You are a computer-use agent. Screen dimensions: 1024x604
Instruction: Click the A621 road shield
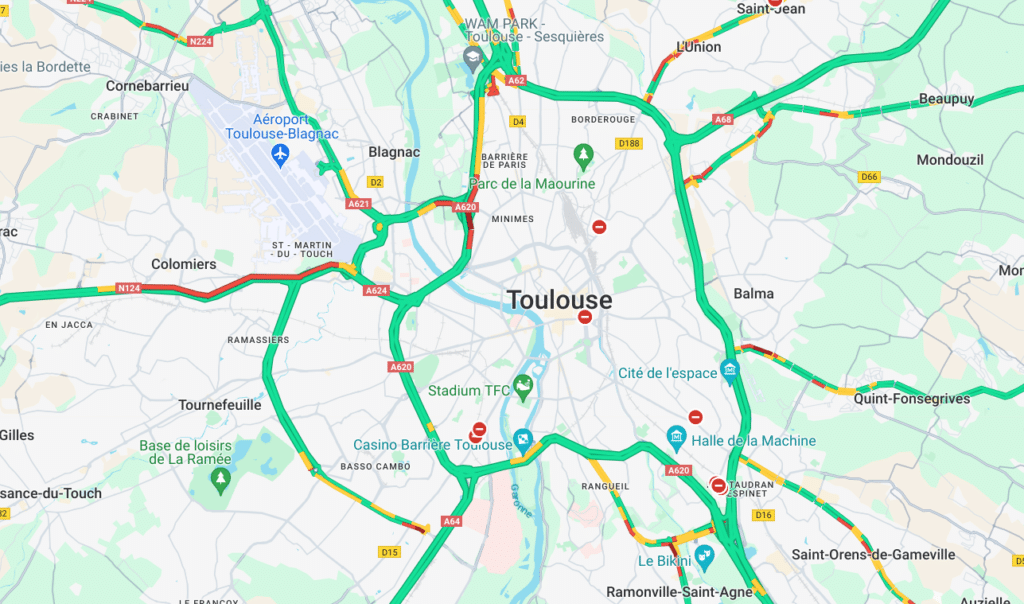click(x=359, y=204)
